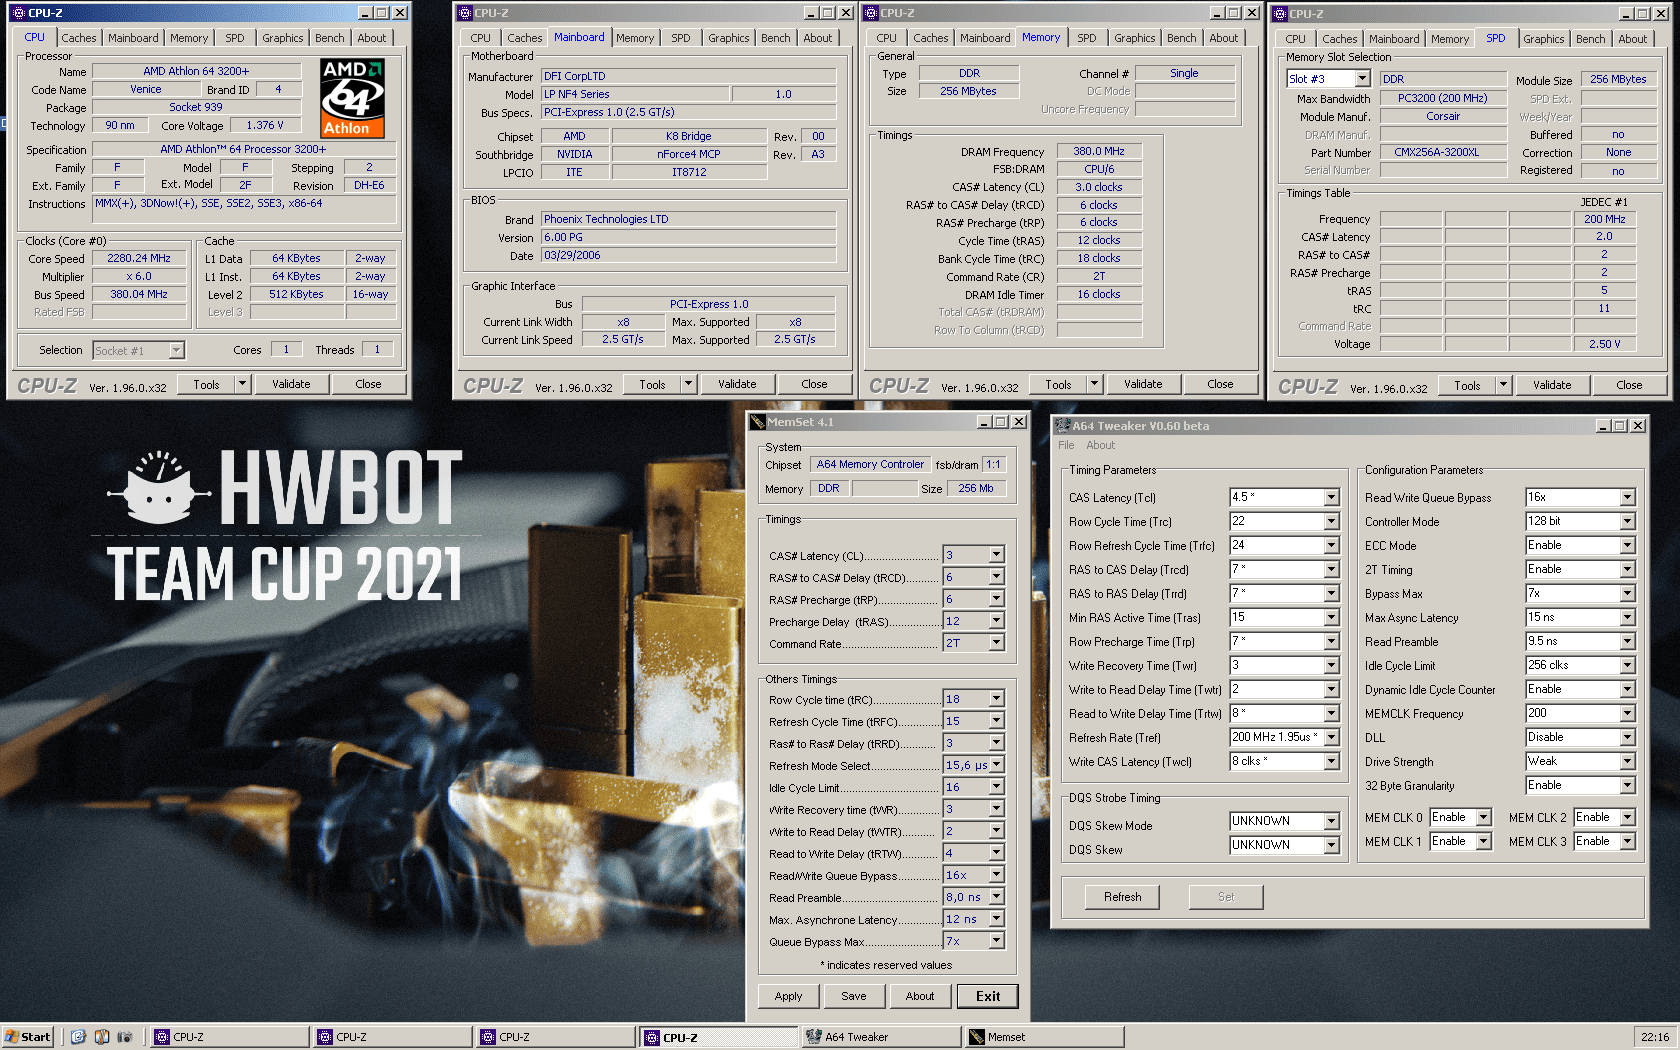Click title icon of CPU-Z CPU window
1680x1050 pixels.
[x=18, y=13]
